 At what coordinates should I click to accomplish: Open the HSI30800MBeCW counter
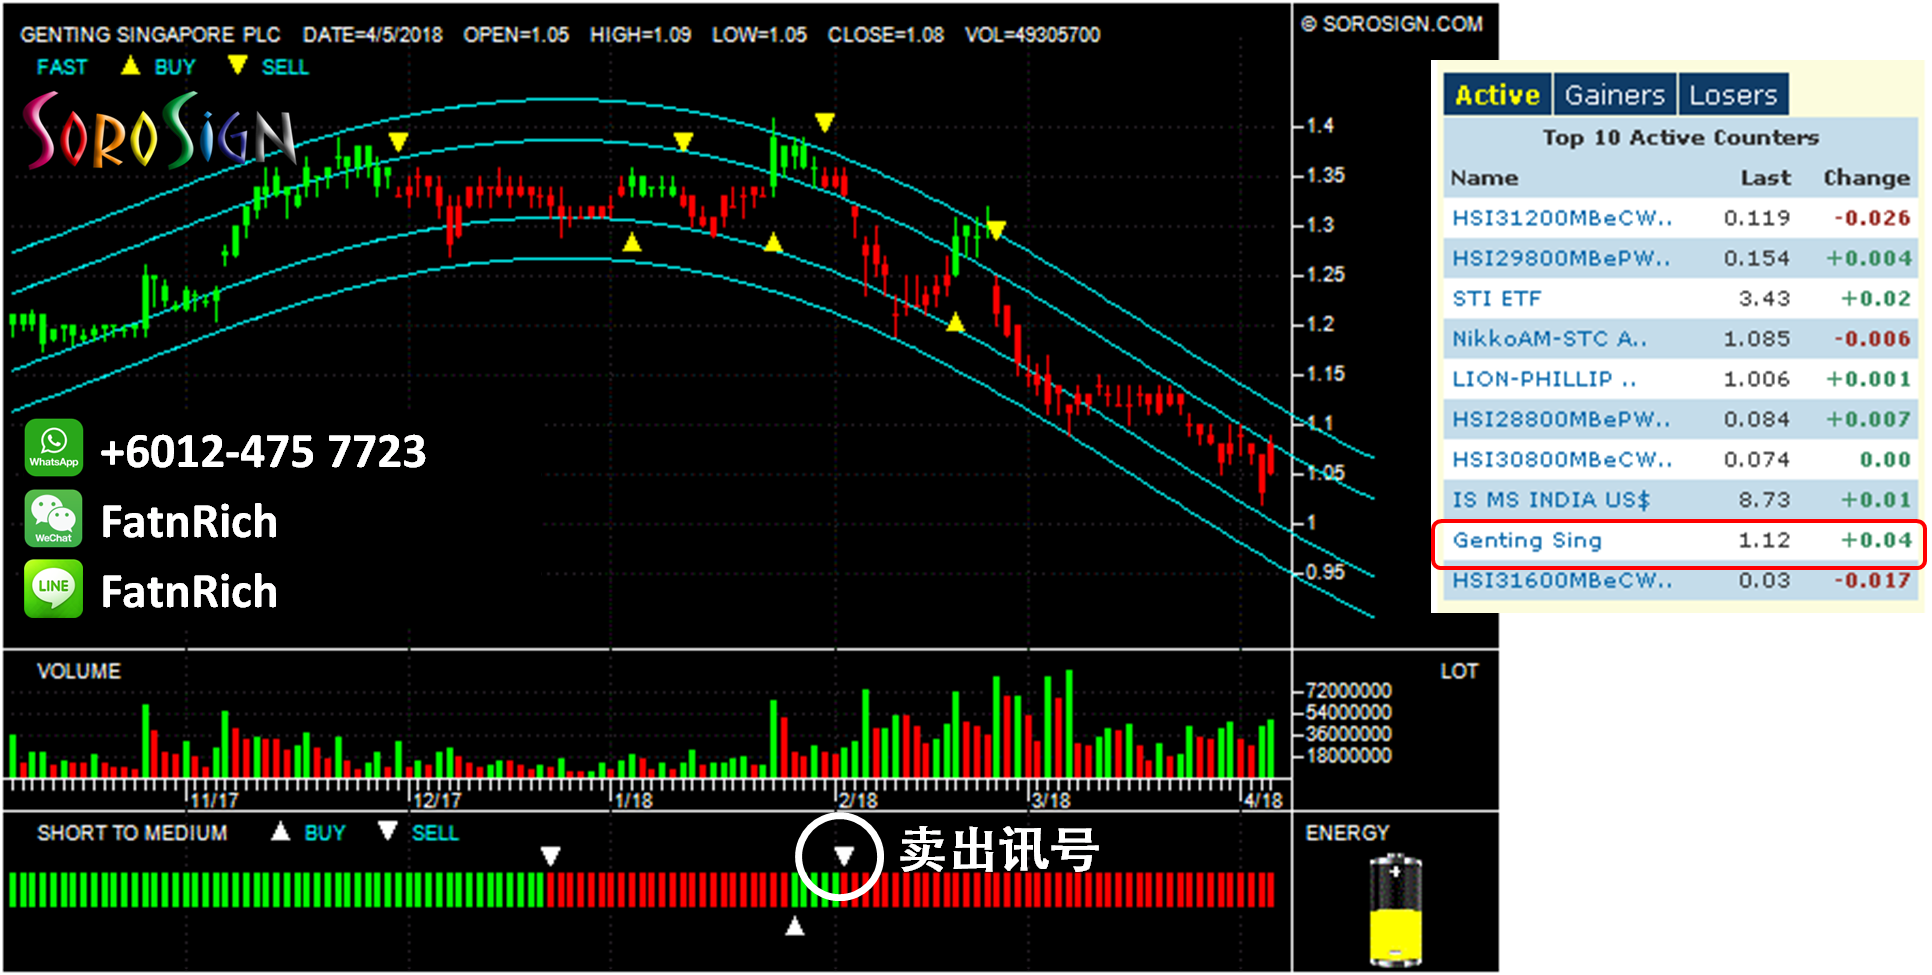pyautogui.click(x=1562, y=460)
